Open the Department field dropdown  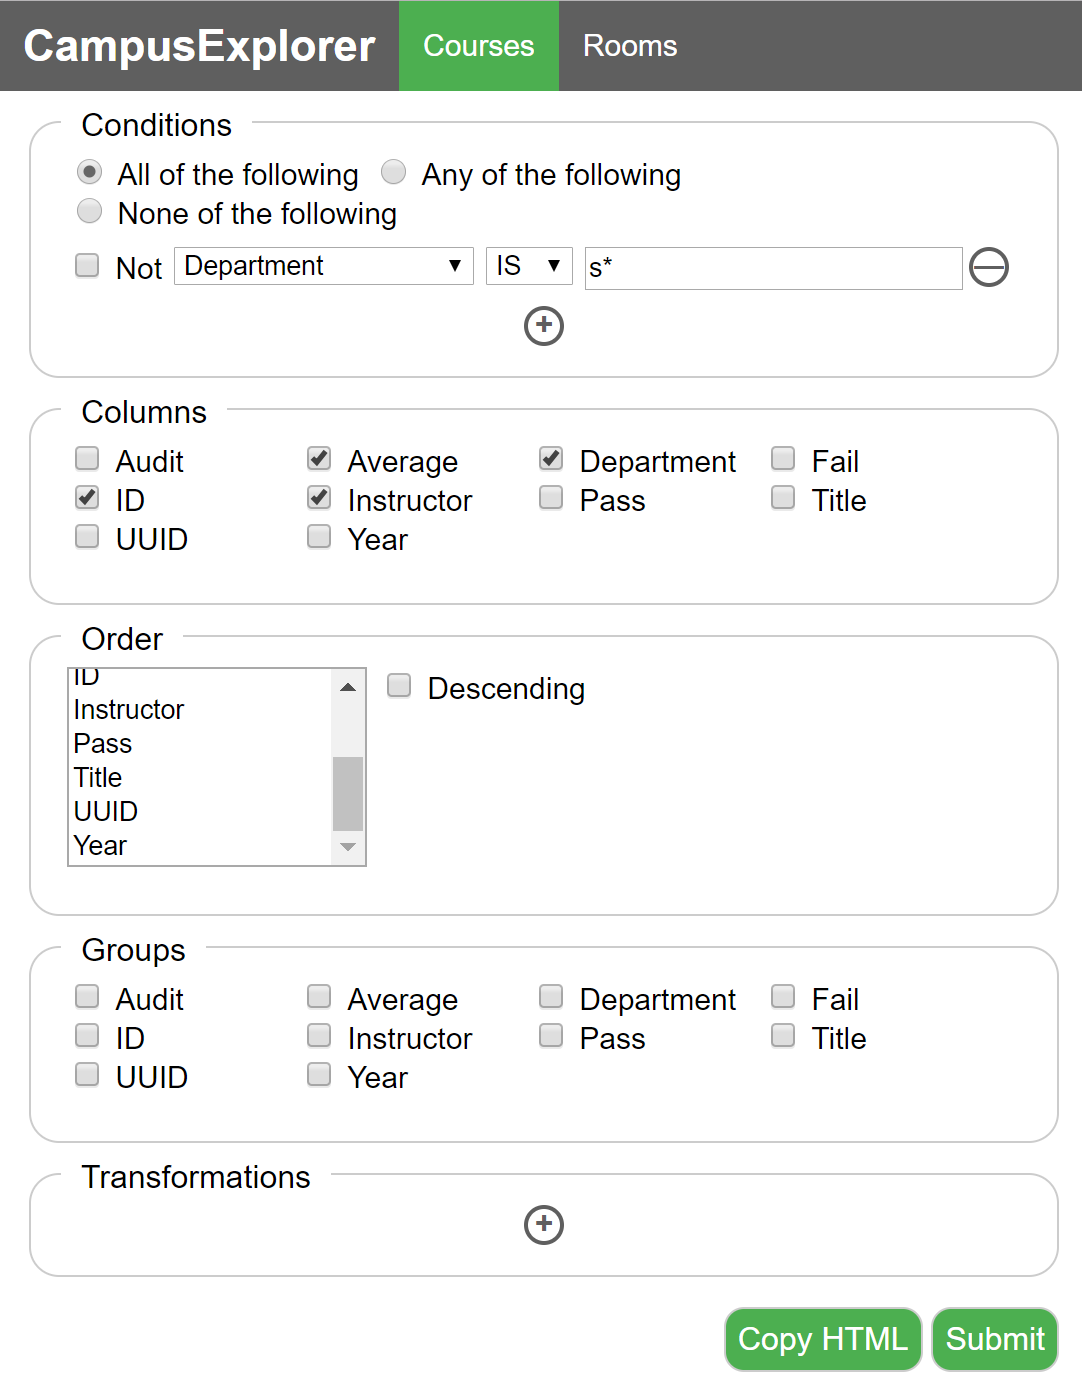click(324, 266)
